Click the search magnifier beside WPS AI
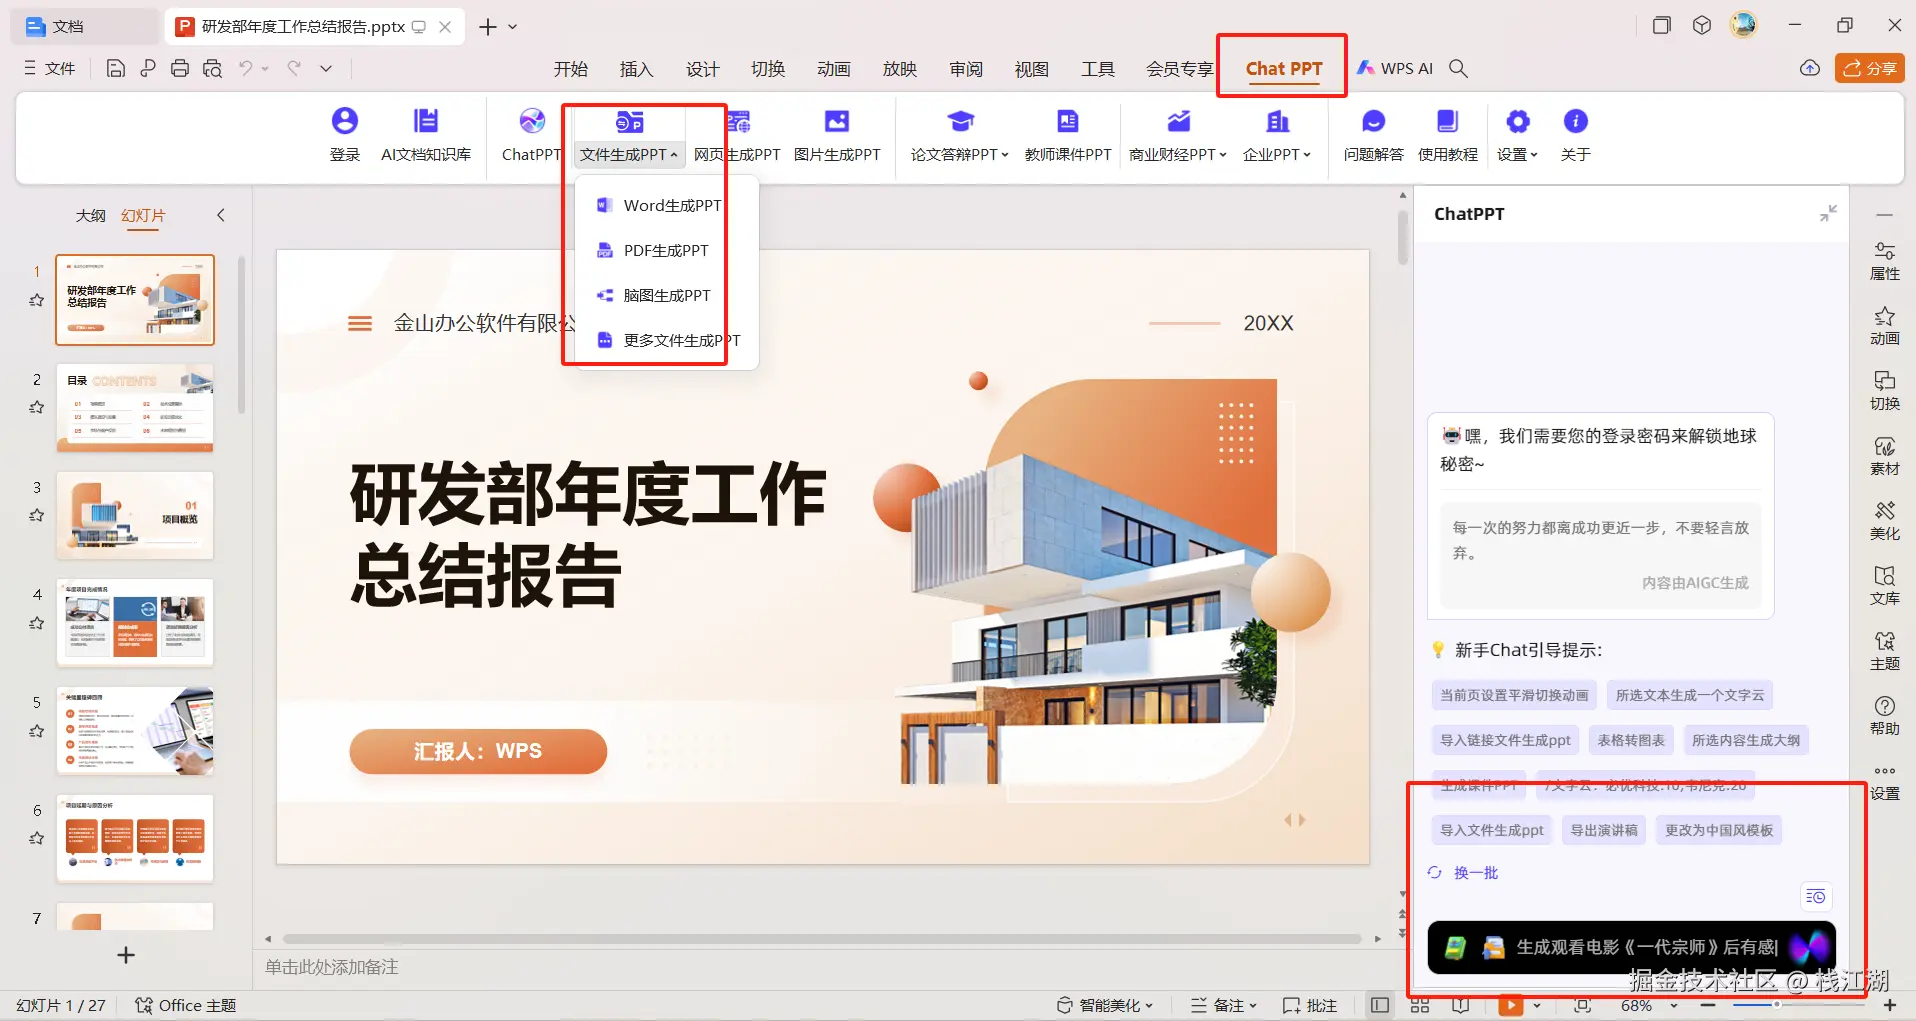 coord(1459,68)
